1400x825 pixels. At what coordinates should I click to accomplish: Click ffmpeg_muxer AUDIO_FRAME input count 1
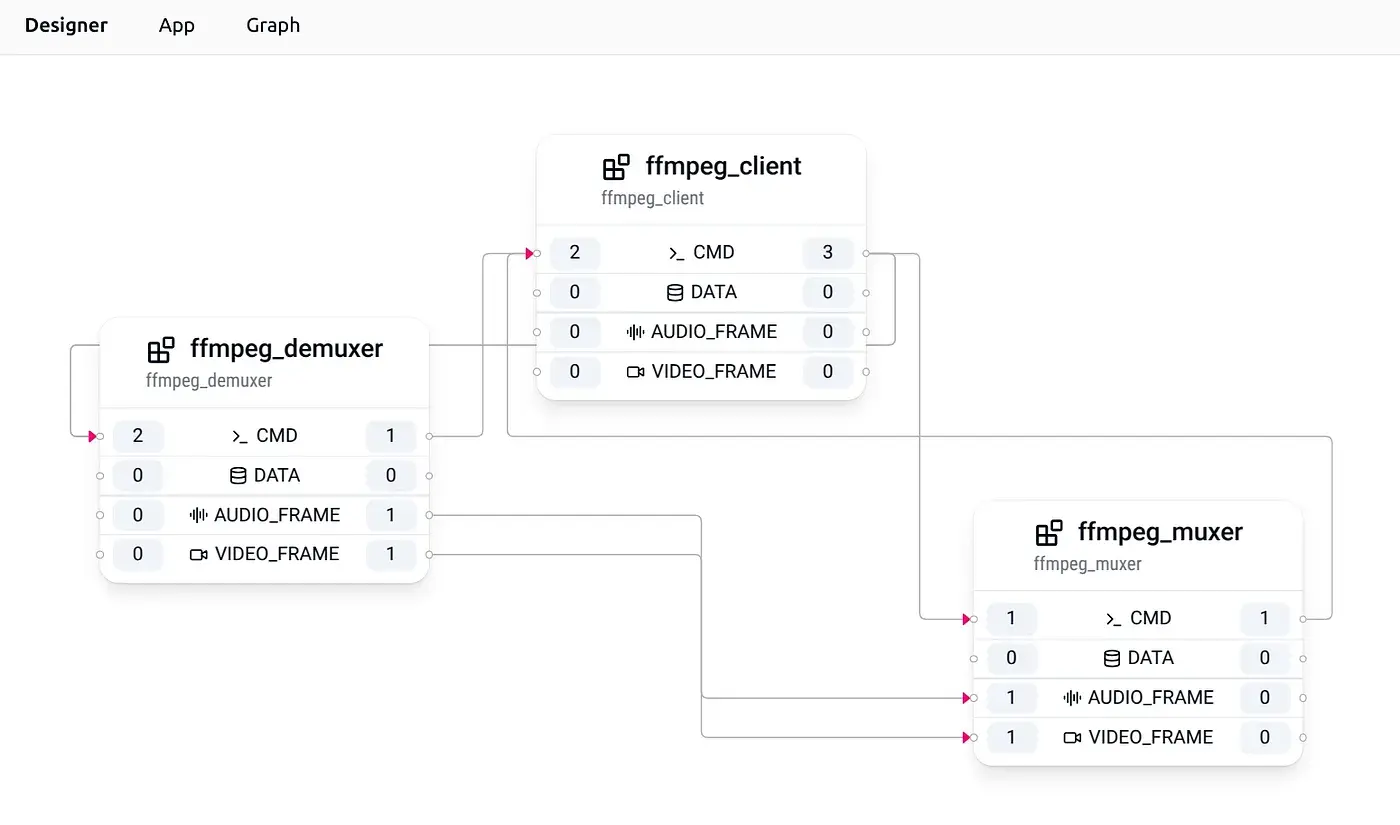click(1011, 698)
